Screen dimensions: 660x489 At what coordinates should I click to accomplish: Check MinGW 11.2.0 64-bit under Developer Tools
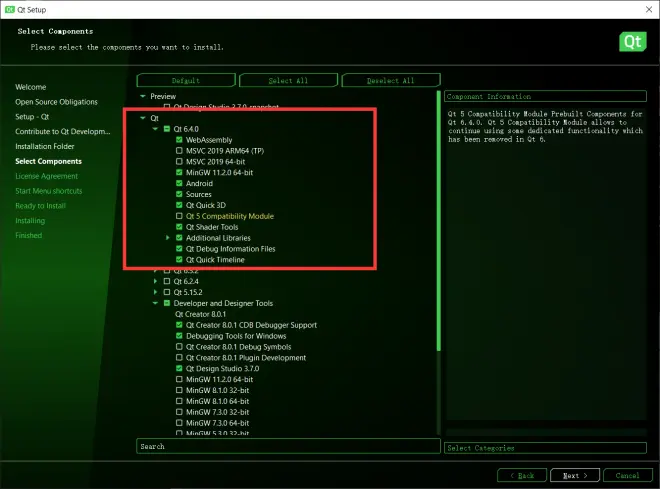[x=179, y=380]
